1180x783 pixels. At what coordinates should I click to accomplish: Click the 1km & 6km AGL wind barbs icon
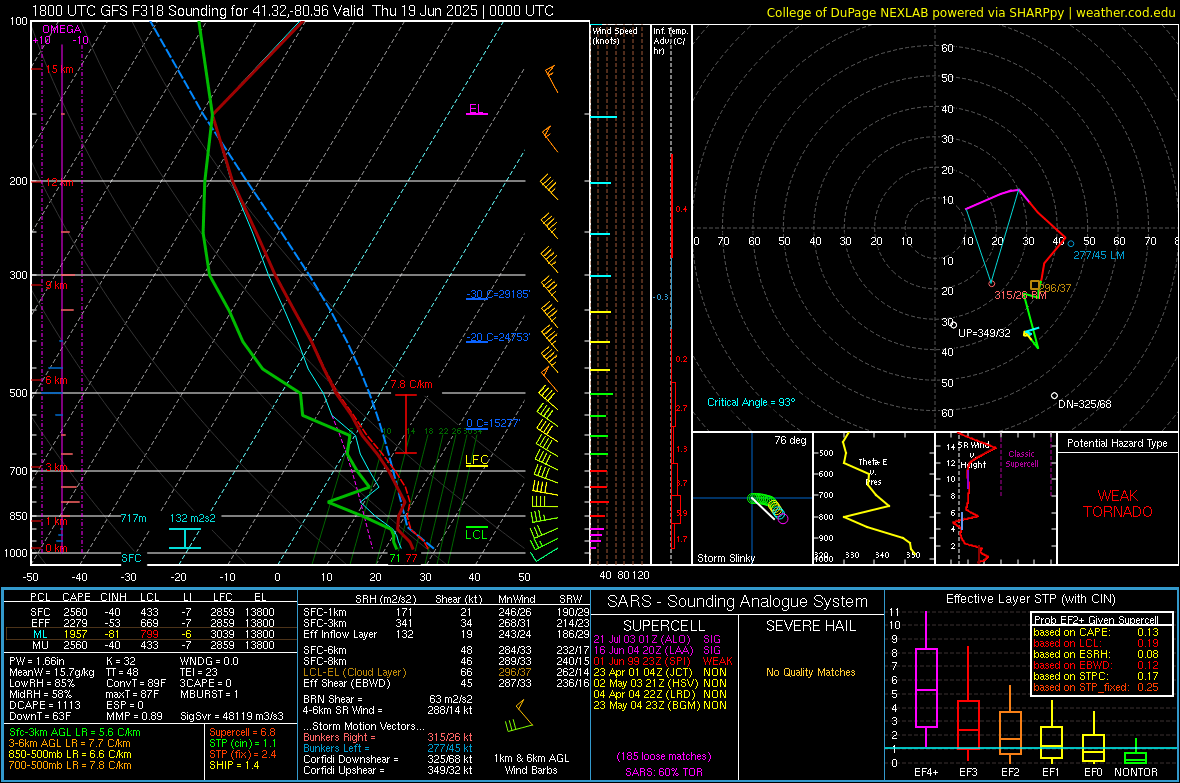(x=519, y=717)
